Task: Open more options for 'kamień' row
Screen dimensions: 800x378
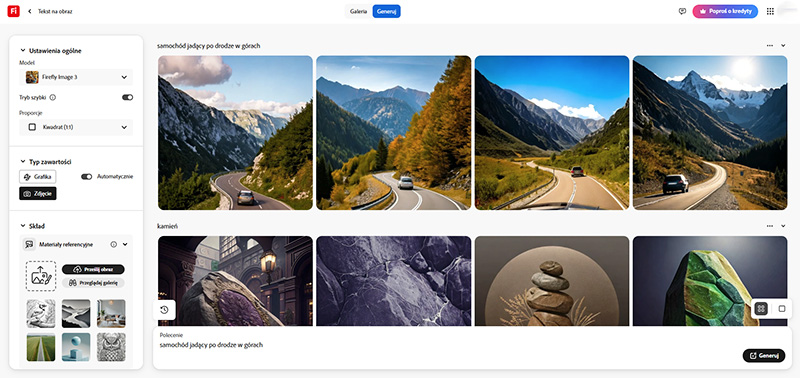Action: pos(769,226)
